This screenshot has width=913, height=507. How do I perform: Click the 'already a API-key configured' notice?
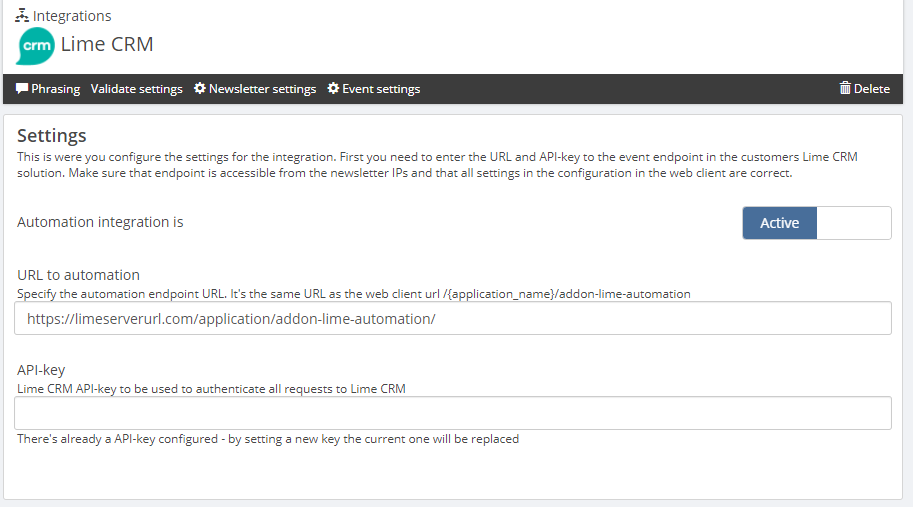pos(268,439)
